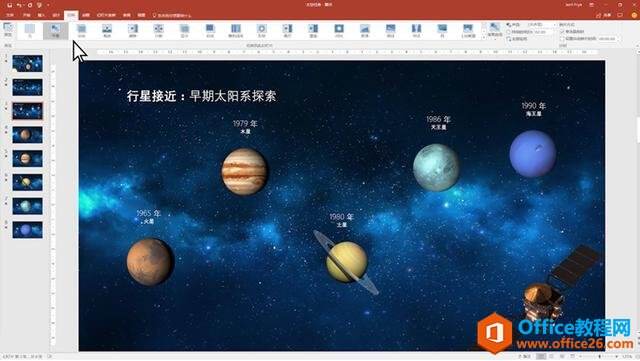
Task: Undo the last action
Action: click(x=19, y=5)
